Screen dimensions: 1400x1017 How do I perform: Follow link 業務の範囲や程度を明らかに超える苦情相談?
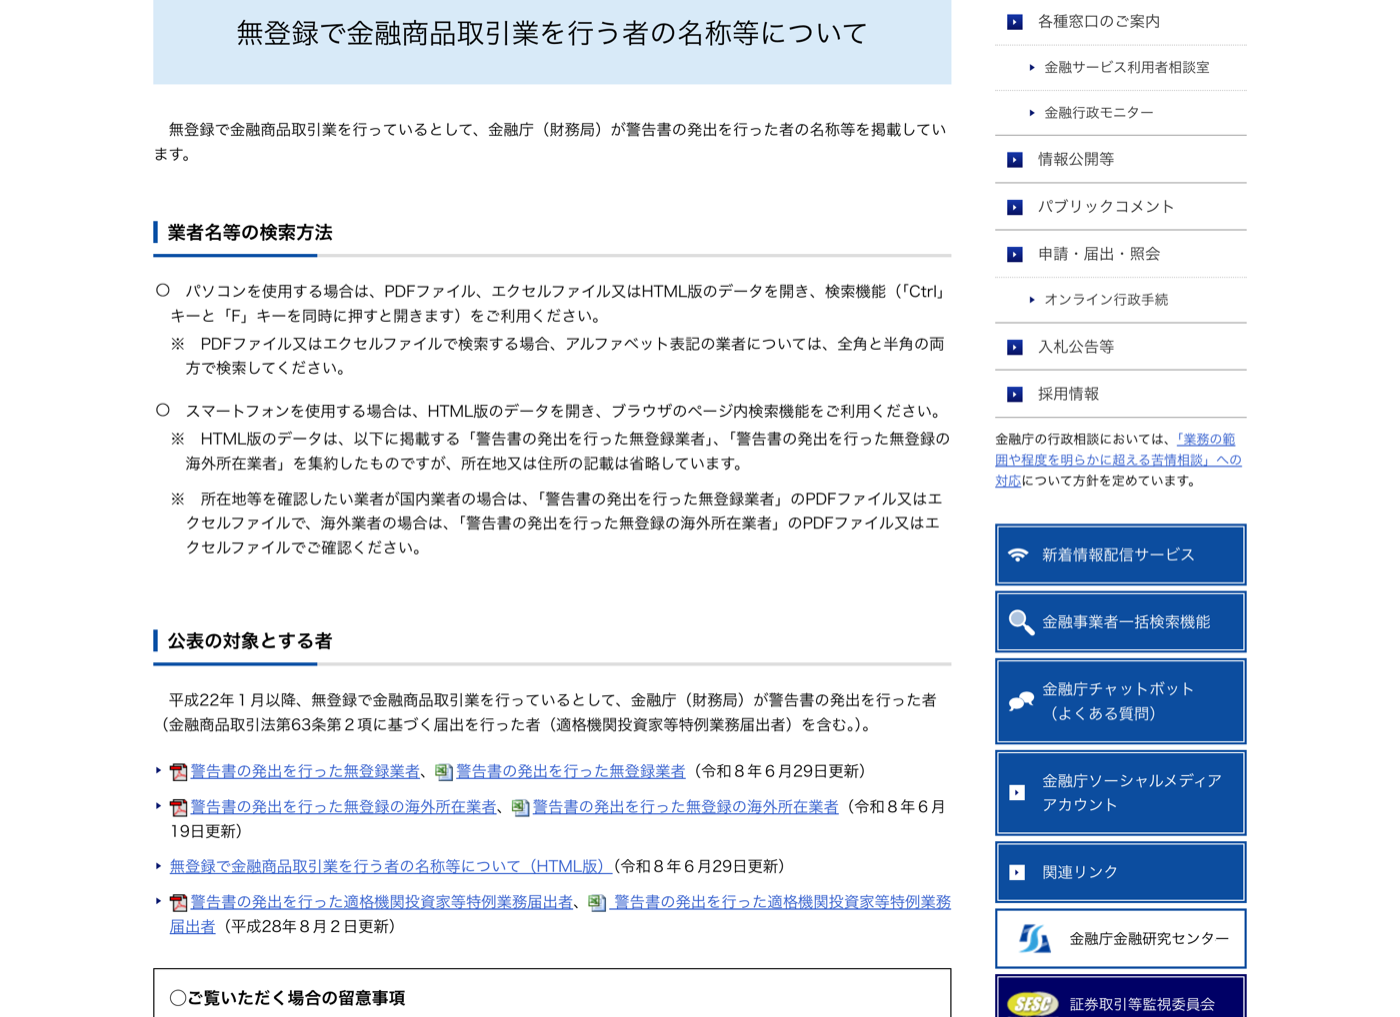(1118, 460)
